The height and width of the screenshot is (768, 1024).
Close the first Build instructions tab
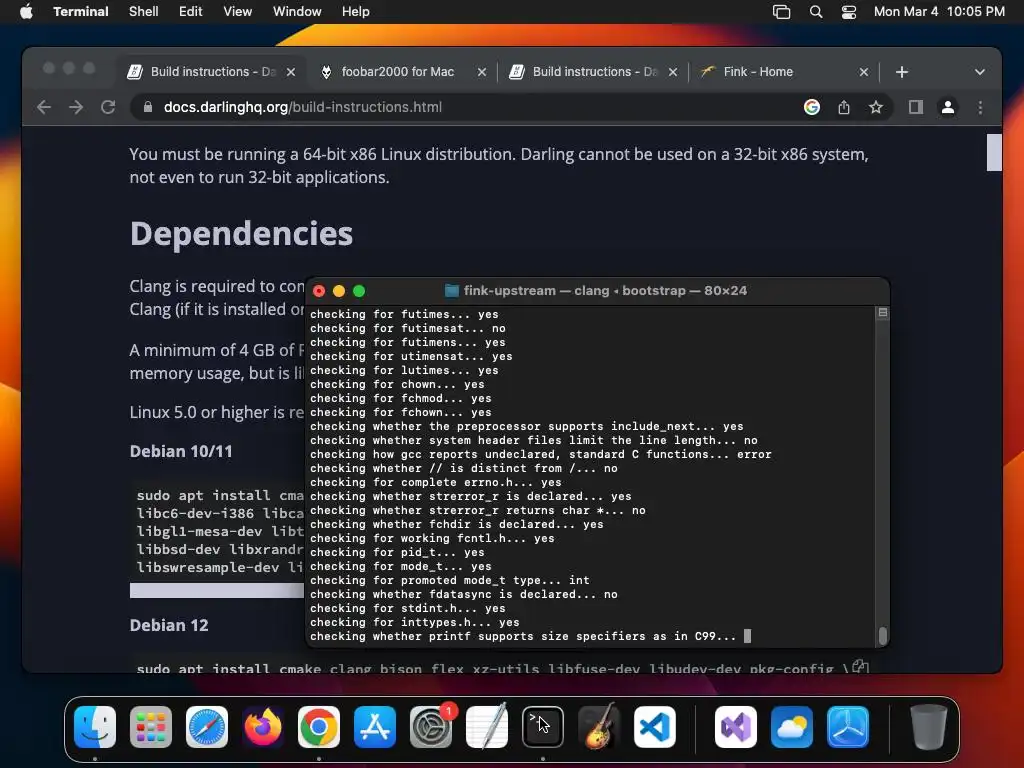click(x=291, y=72)
